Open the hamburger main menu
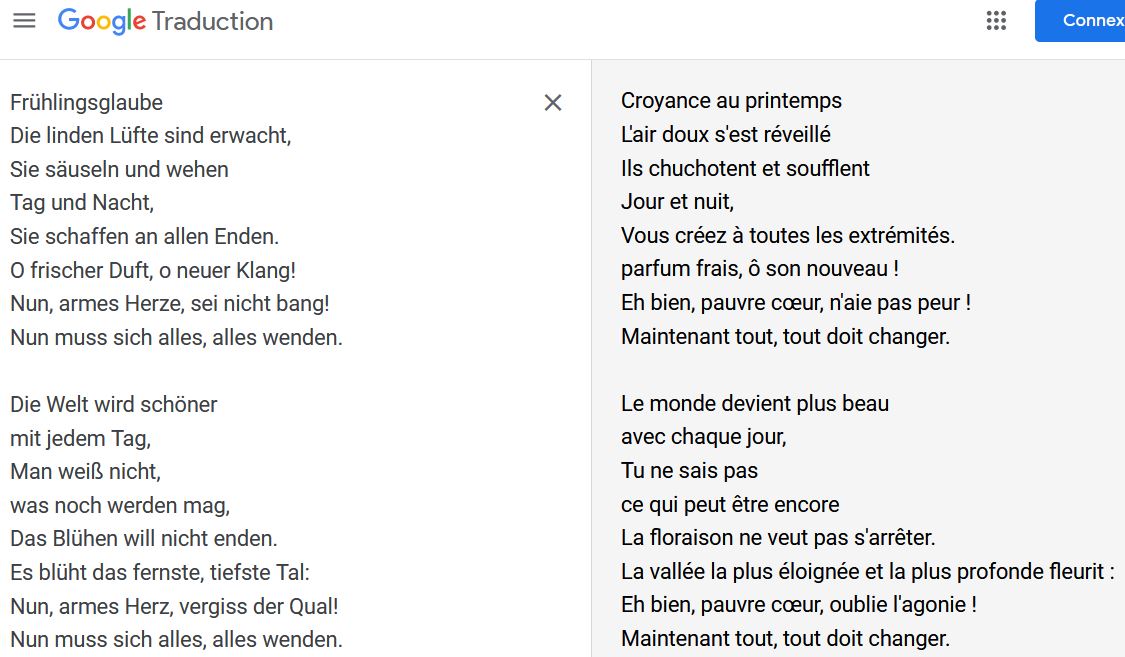The image size is (1125, 657). pyautogui.click(x=24, y=21)
